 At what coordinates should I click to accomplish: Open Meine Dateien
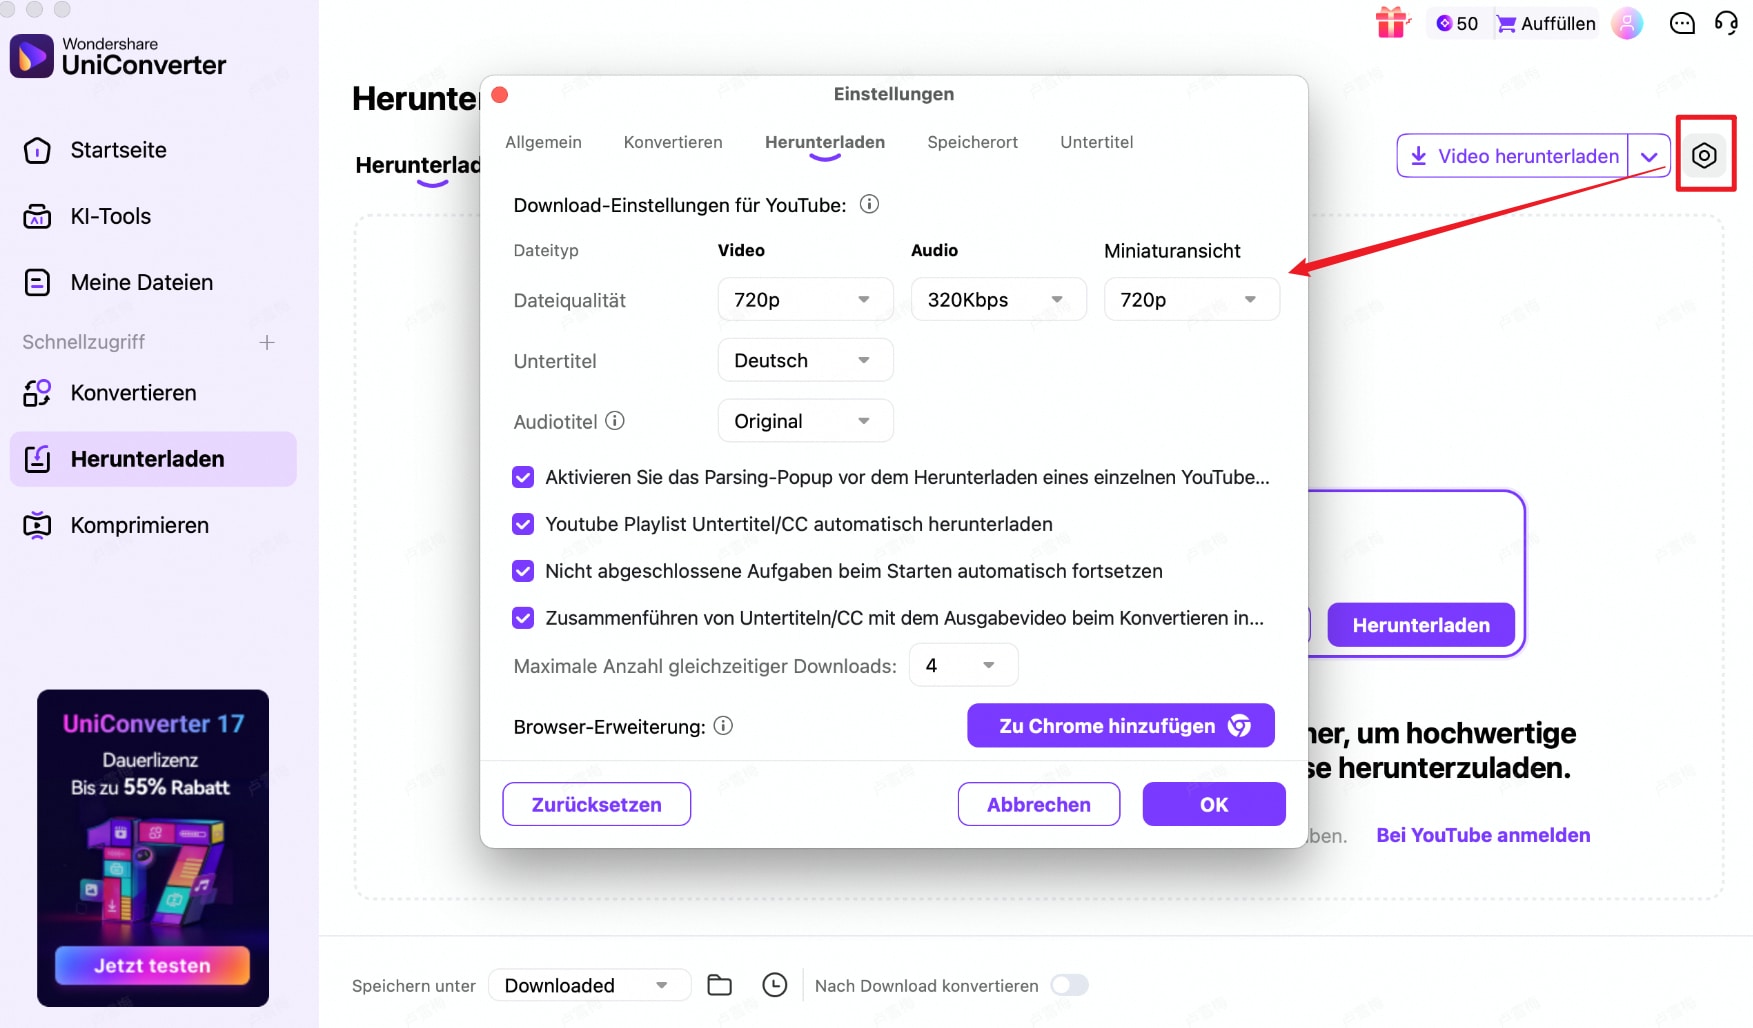click(141, 282)
